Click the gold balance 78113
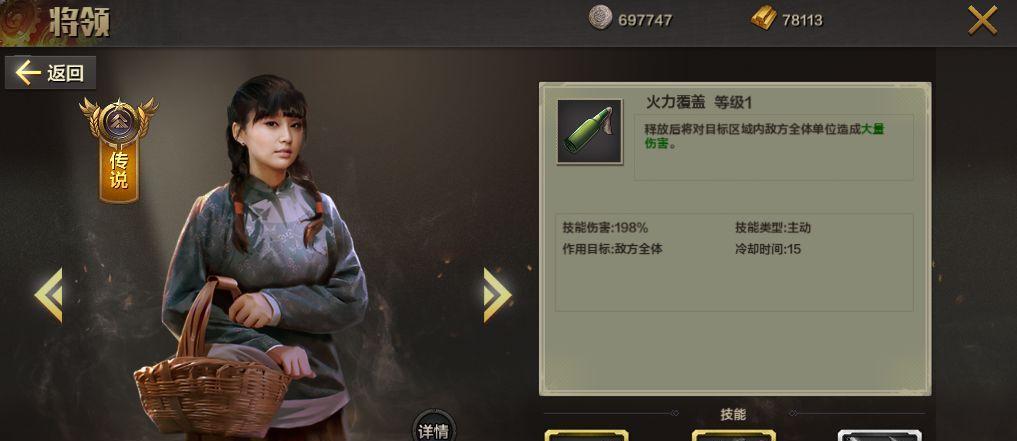The image size is (1017, 441). 802,20
